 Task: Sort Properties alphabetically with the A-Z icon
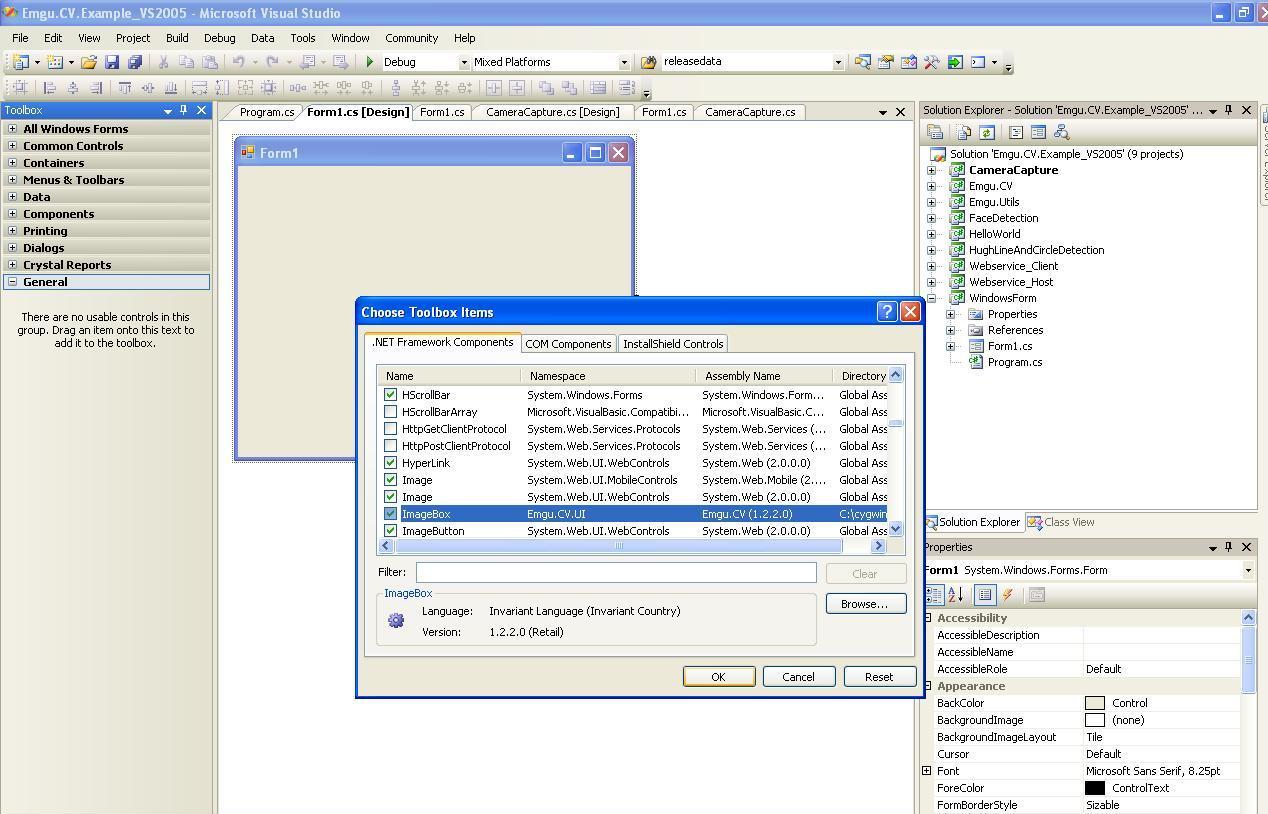click(955, 595)
